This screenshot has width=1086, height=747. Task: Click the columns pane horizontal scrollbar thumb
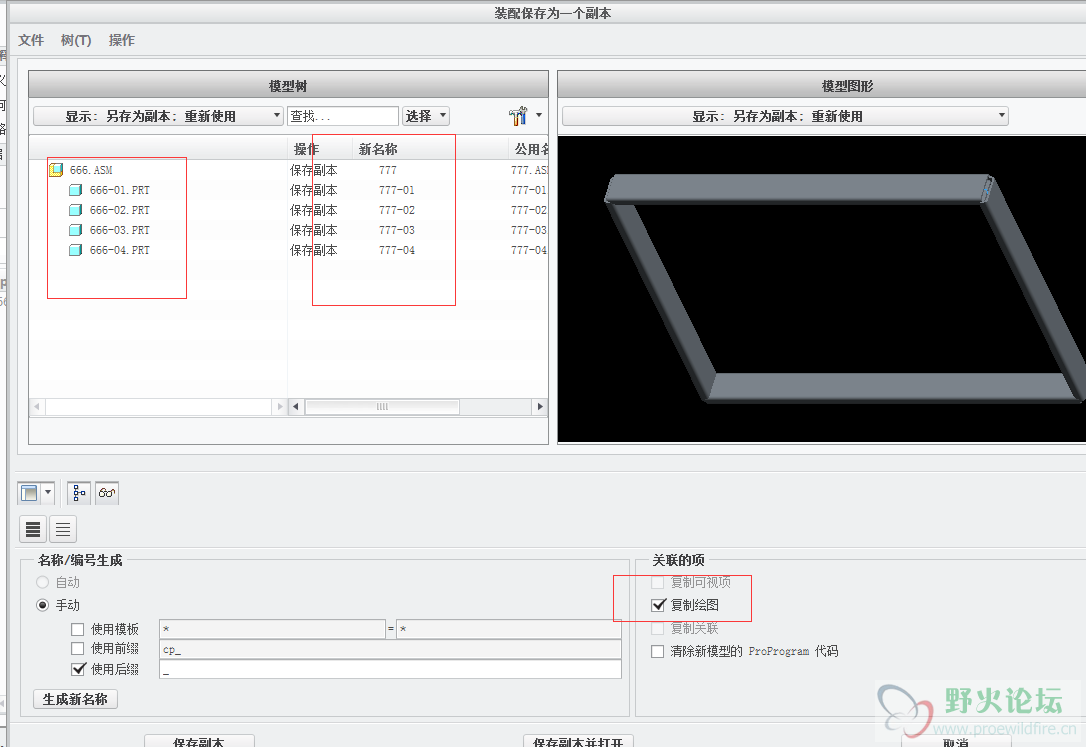[382, 406]
